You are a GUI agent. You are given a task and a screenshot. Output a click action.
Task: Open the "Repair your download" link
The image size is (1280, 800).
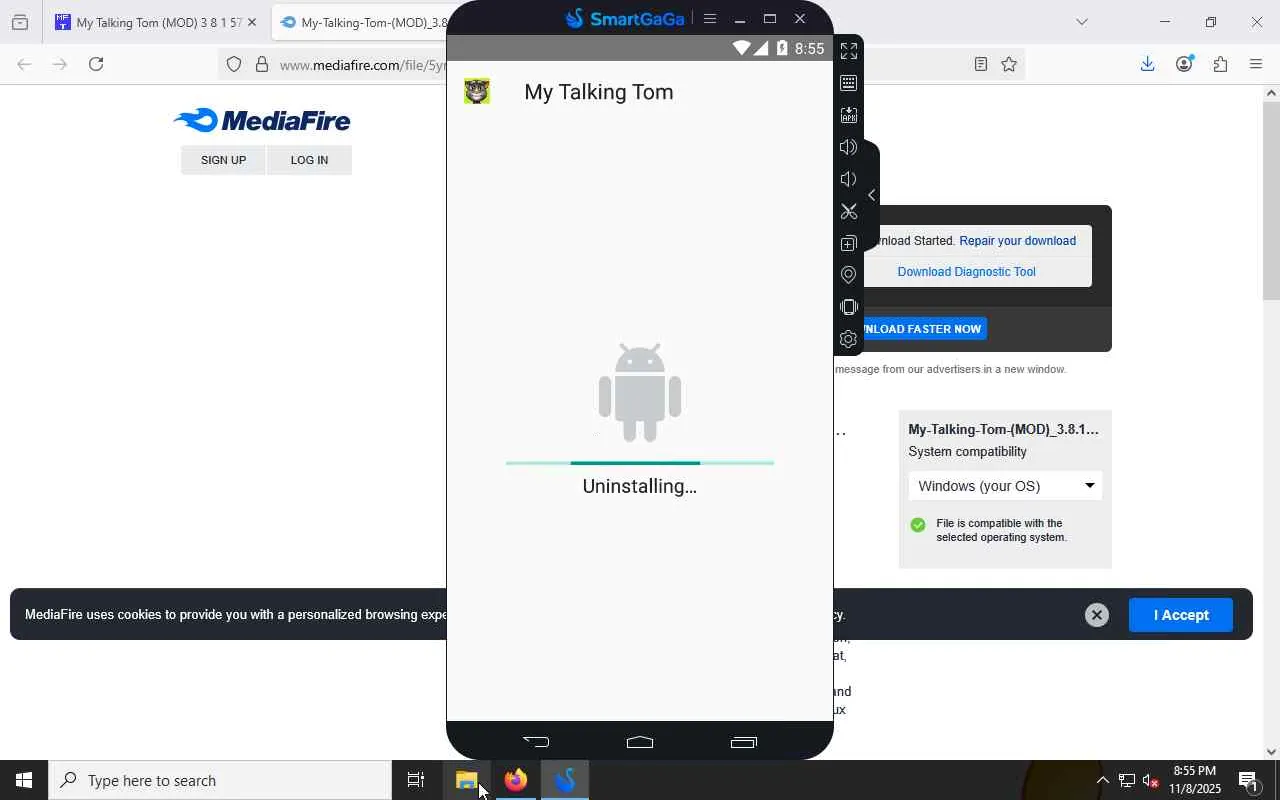click(1017, 241)
